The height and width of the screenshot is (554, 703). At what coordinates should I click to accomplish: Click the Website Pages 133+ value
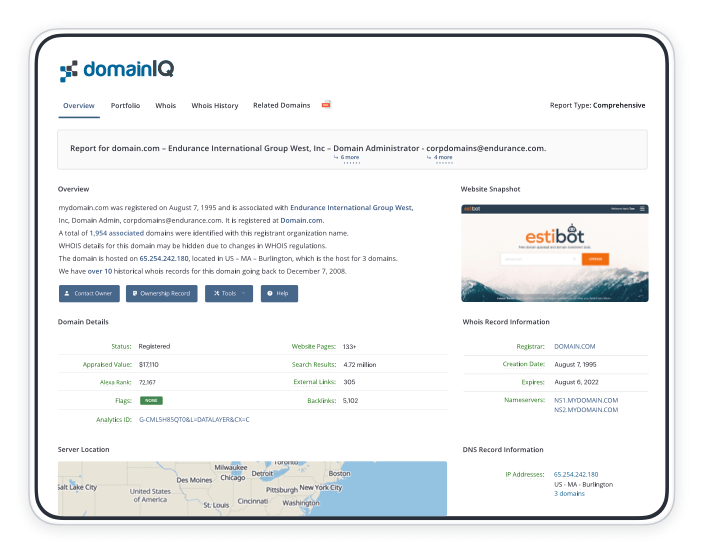point(349,346)
